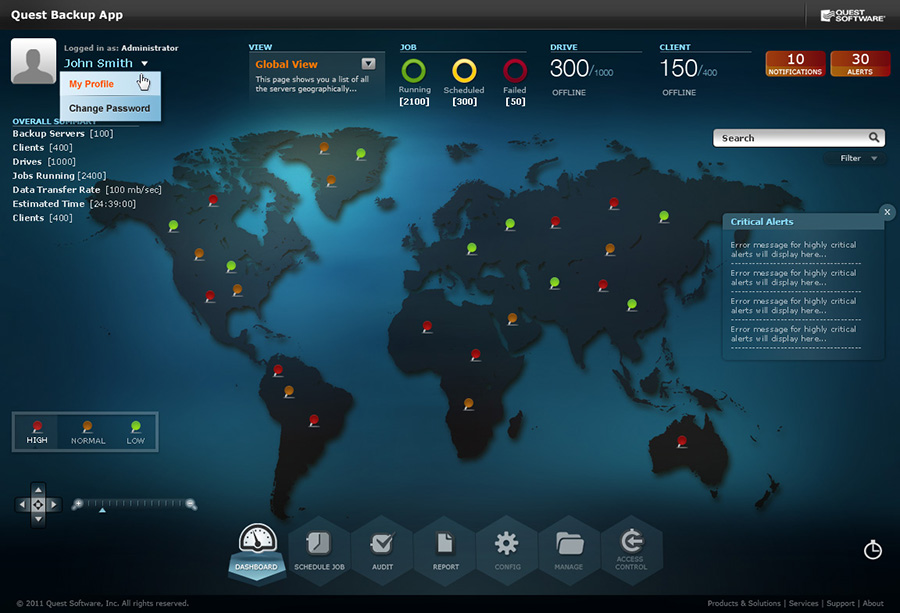This screenshot has height=613, width=900.
Task: Open the Audit checkmark icon
Action: point(382,543)
